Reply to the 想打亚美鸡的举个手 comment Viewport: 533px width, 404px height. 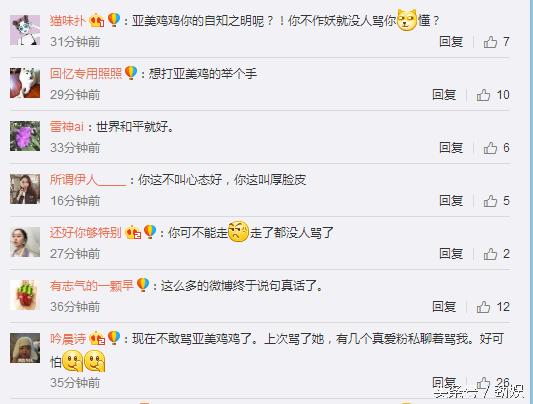pyautogui.click(x=444, y=94)
